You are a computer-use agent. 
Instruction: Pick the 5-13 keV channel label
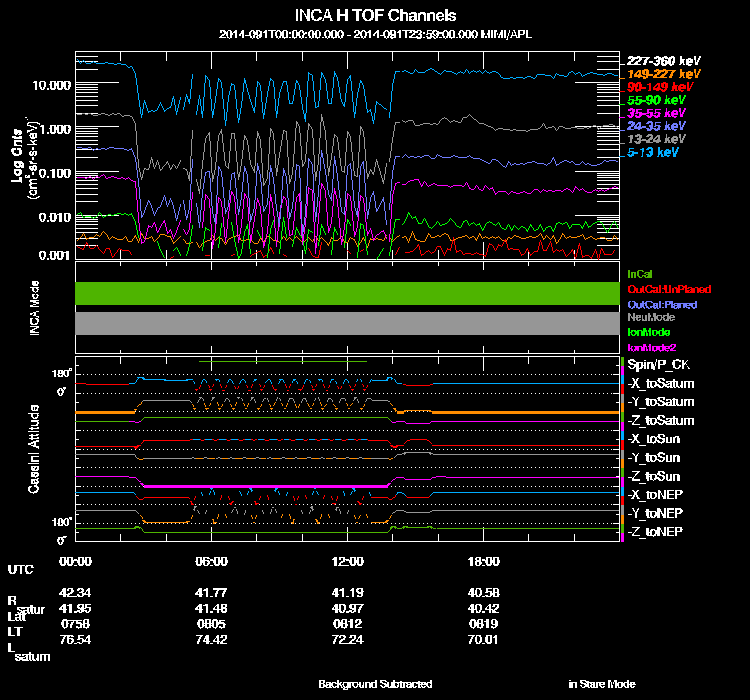653,152
